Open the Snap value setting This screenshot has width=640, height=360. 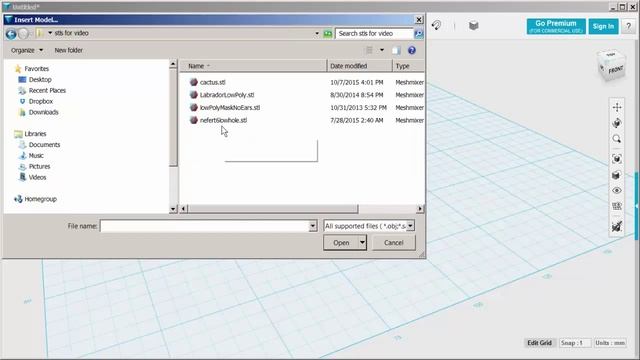click(x=574, y=343)
